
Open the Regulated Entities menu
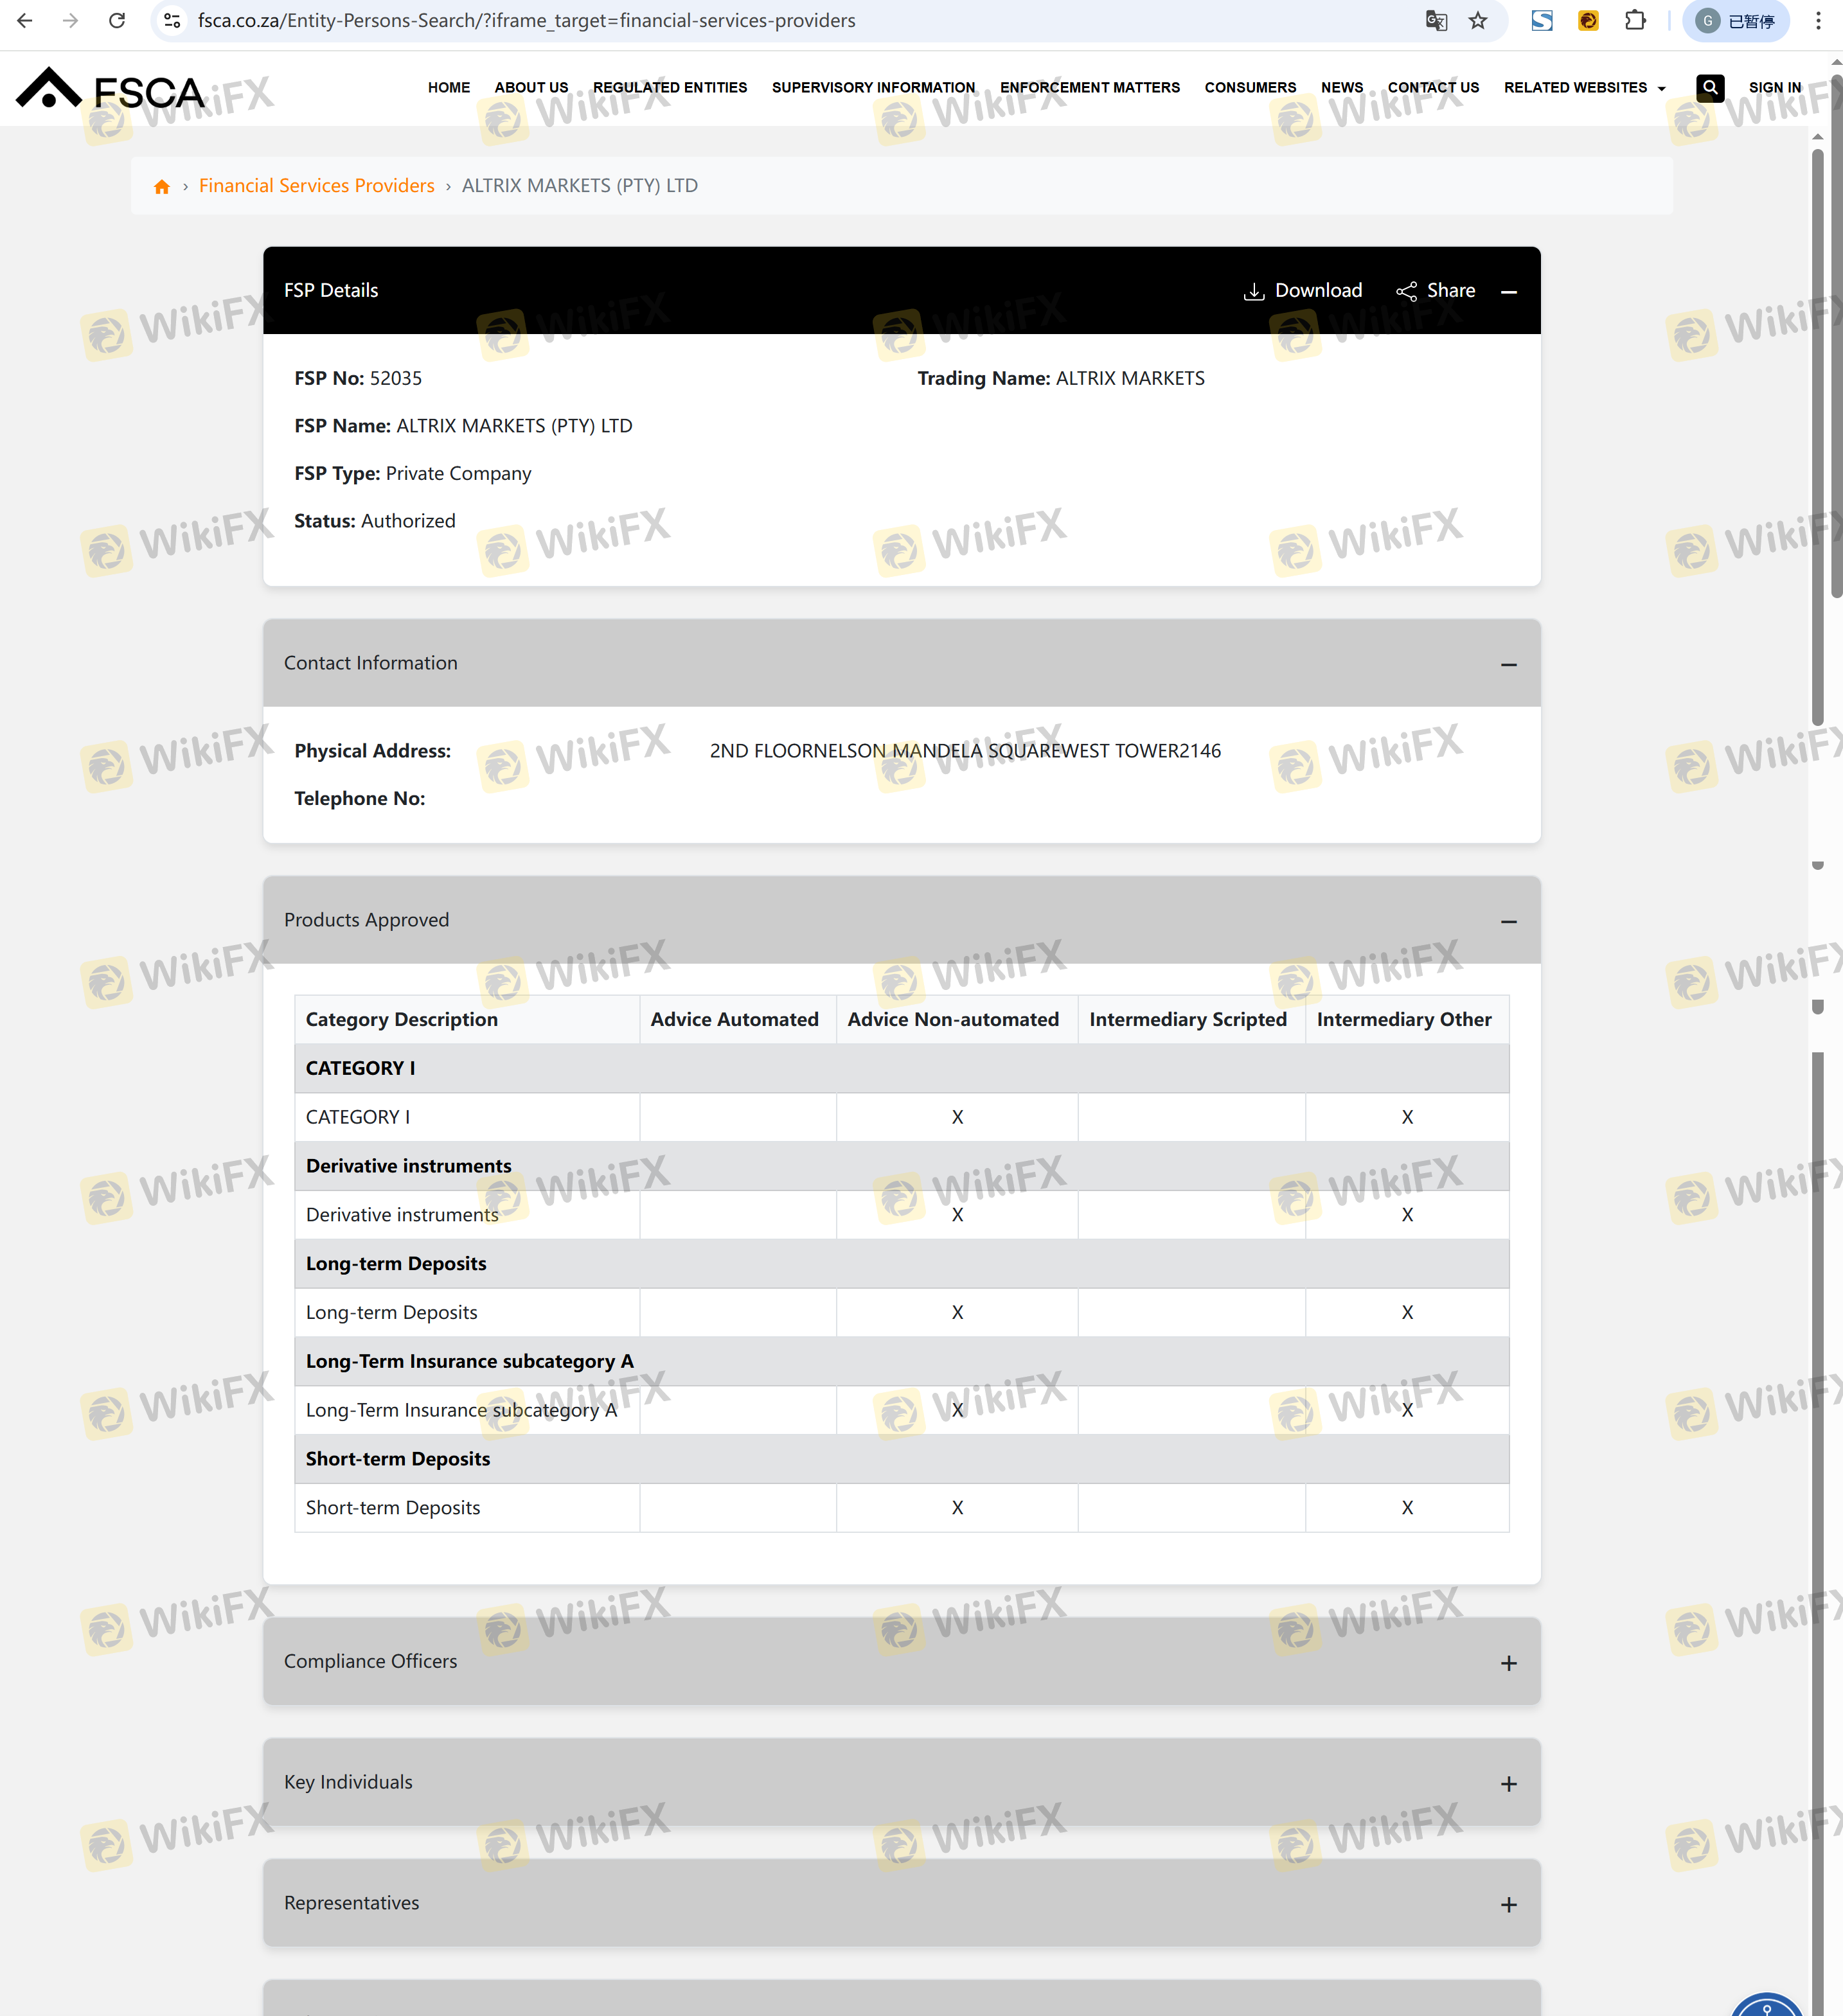click(669, 88)
